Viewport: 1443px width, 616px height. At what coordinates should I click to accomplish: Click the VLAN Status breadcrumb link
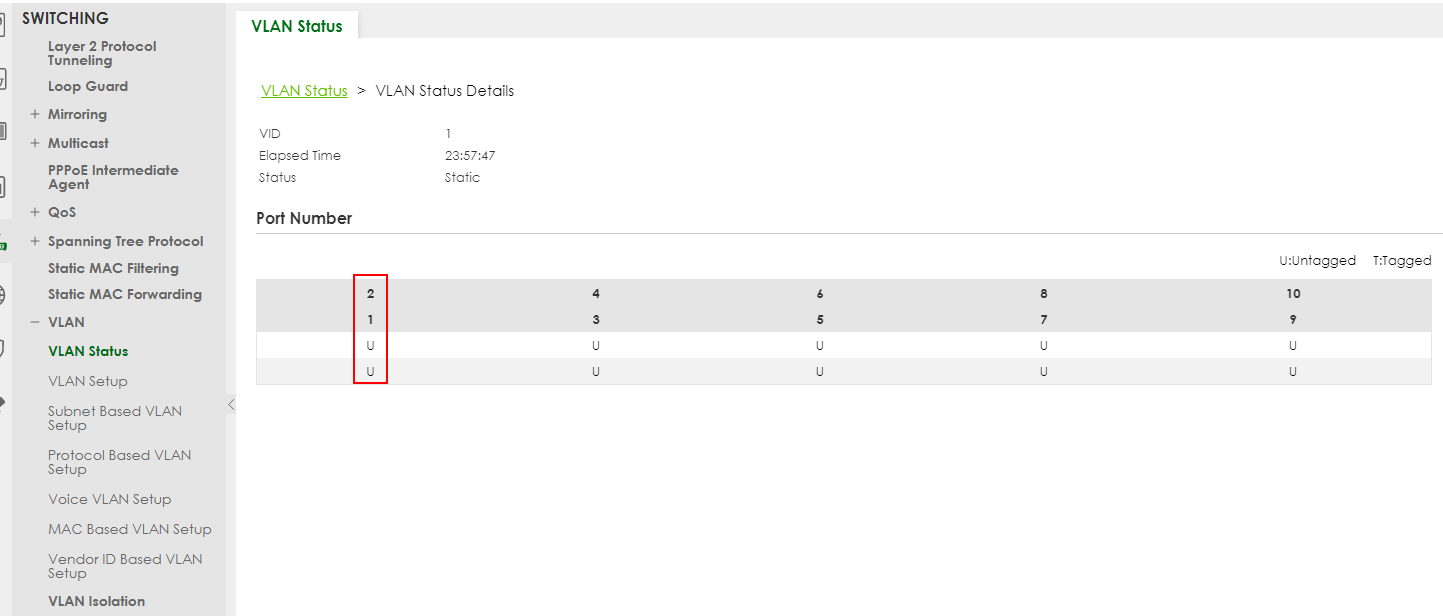click(304, 91)
